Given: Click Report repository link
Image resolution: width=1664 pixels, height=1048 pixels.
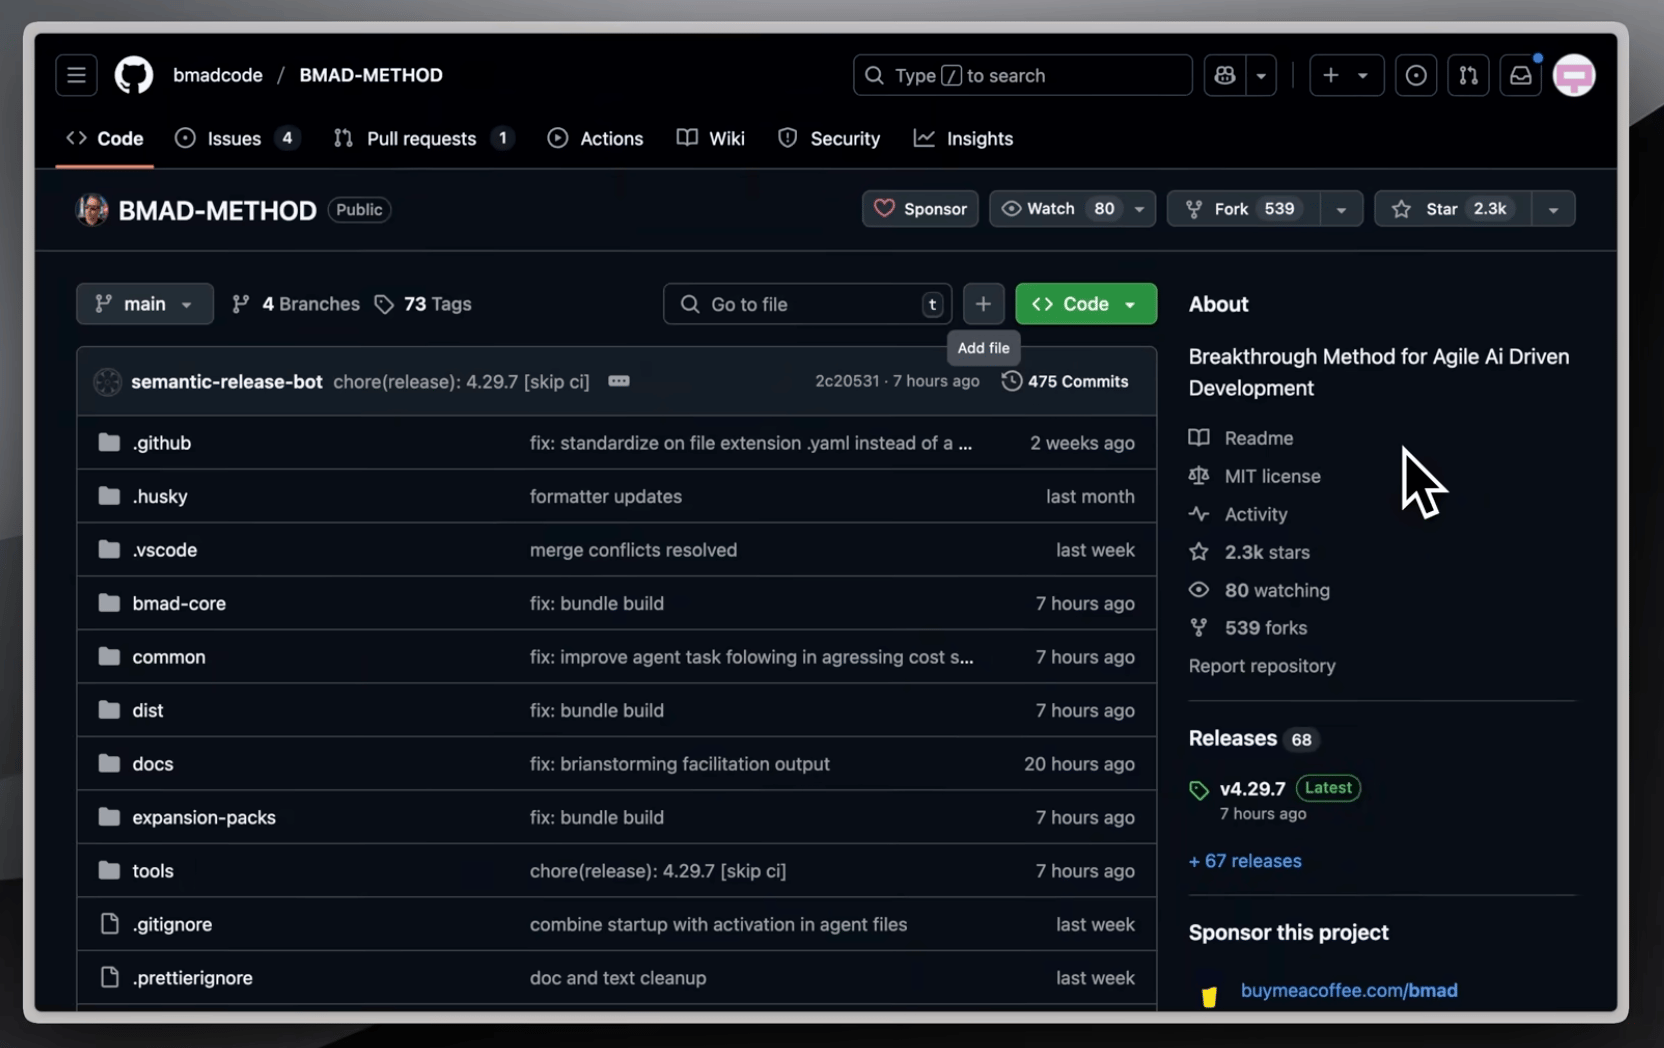Looking at the screenshot, I should coord(1262,666).
